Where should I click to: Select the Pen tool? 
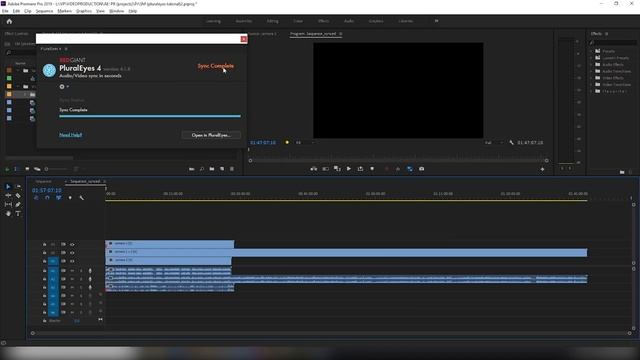18,204
